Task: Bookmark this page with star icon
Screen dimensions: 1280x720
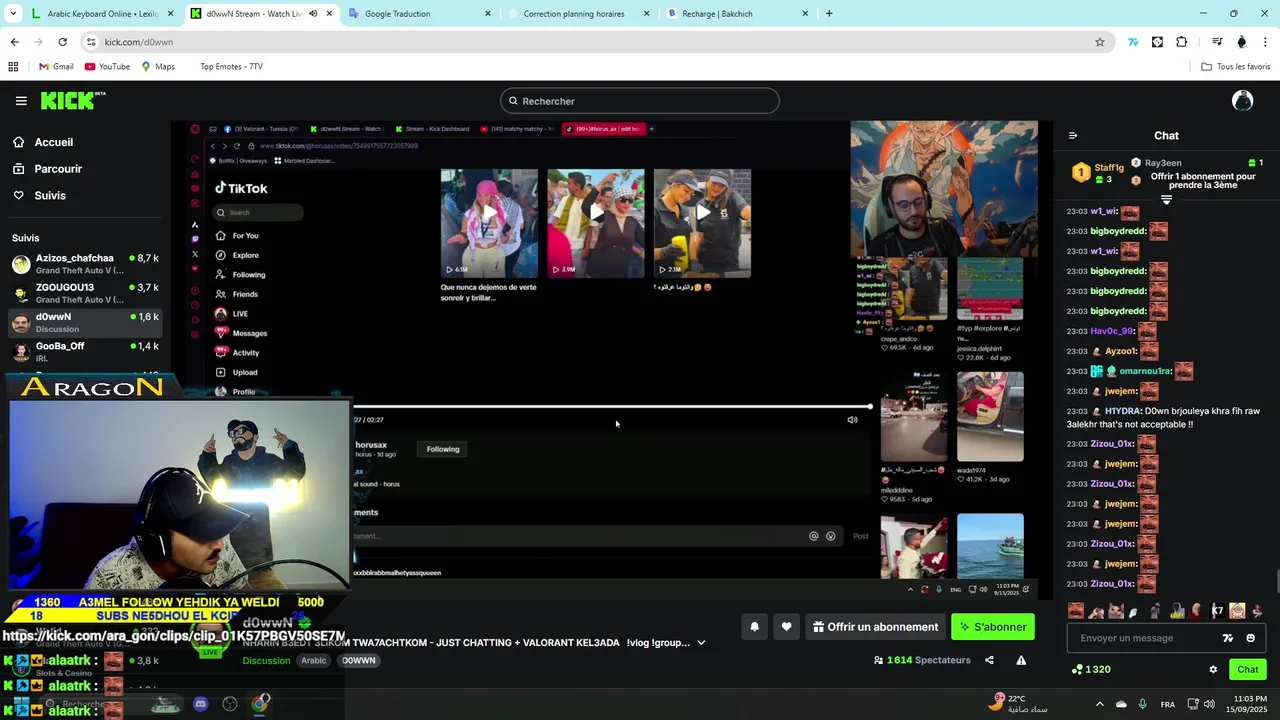Action: coord(1100,42)
